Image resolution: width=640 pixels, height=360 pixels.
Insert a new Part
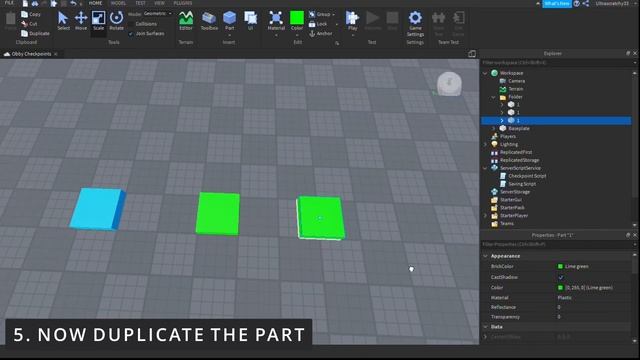[x=229, y=21]
